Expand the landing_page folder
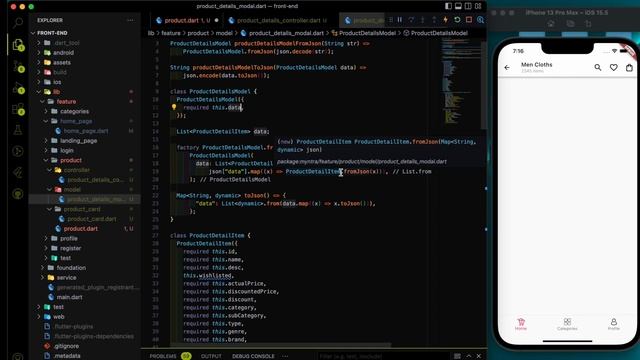The width and height of the screenshot is (640, 360). pyautogui.click(x=78, y=141)
